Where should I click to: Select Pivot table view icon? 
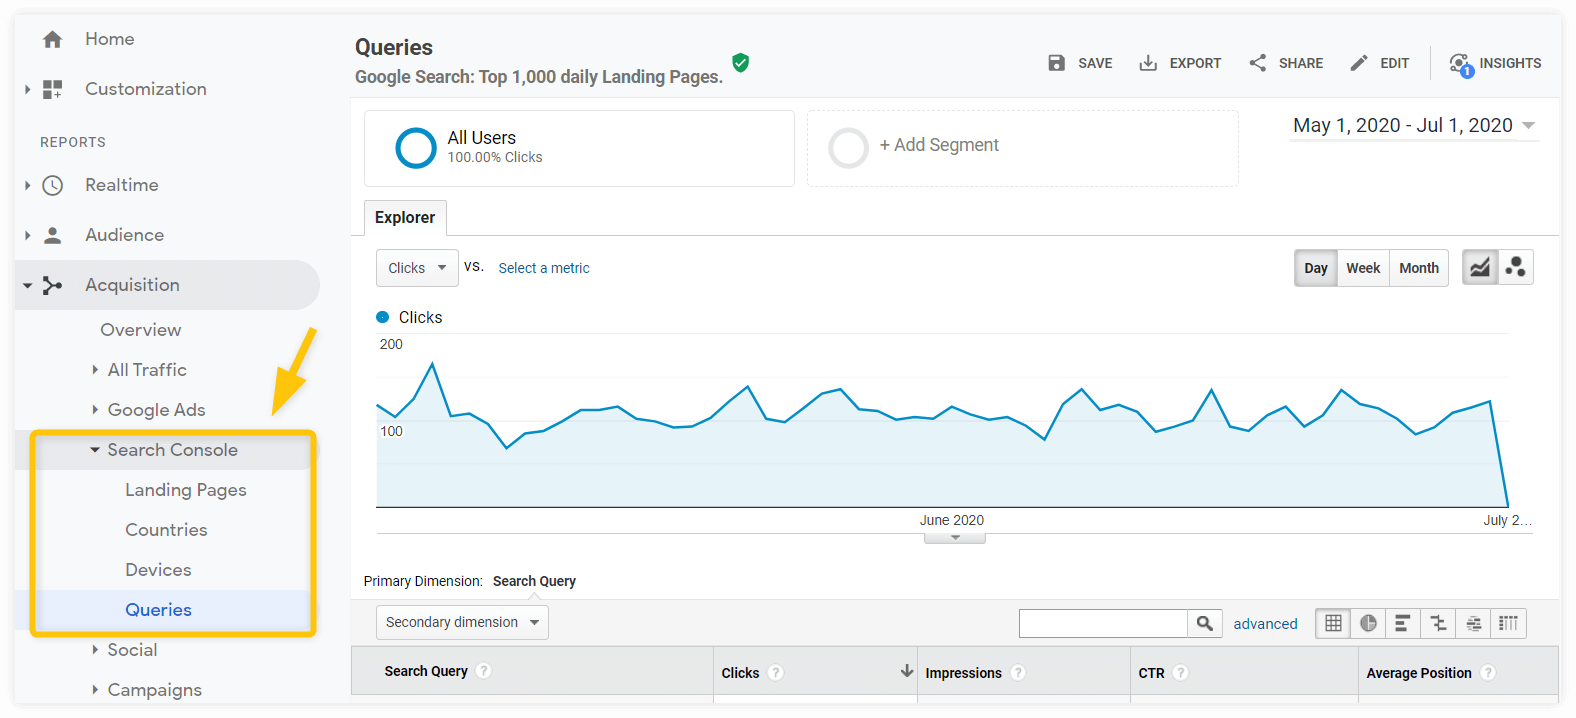(1508, 623)
